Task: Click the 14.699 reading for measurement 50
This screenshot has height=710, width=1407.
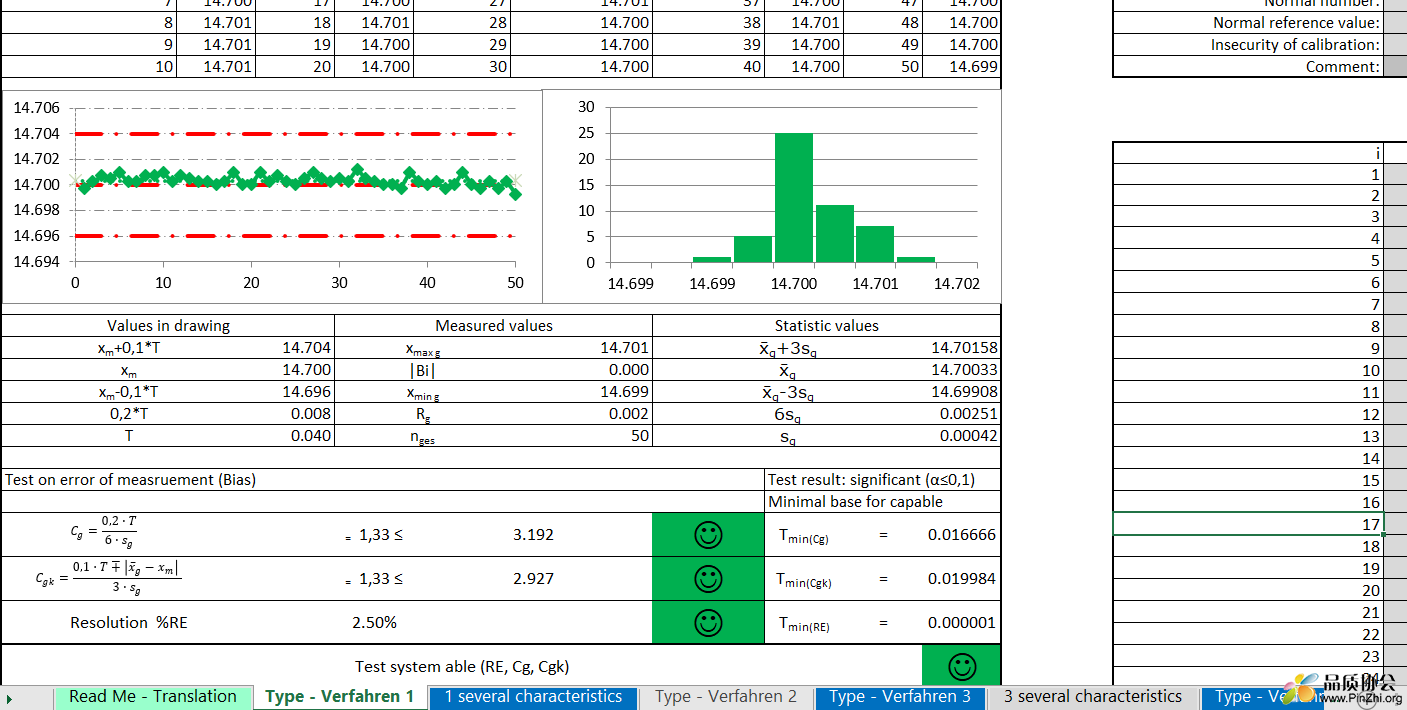Action: 973,67
